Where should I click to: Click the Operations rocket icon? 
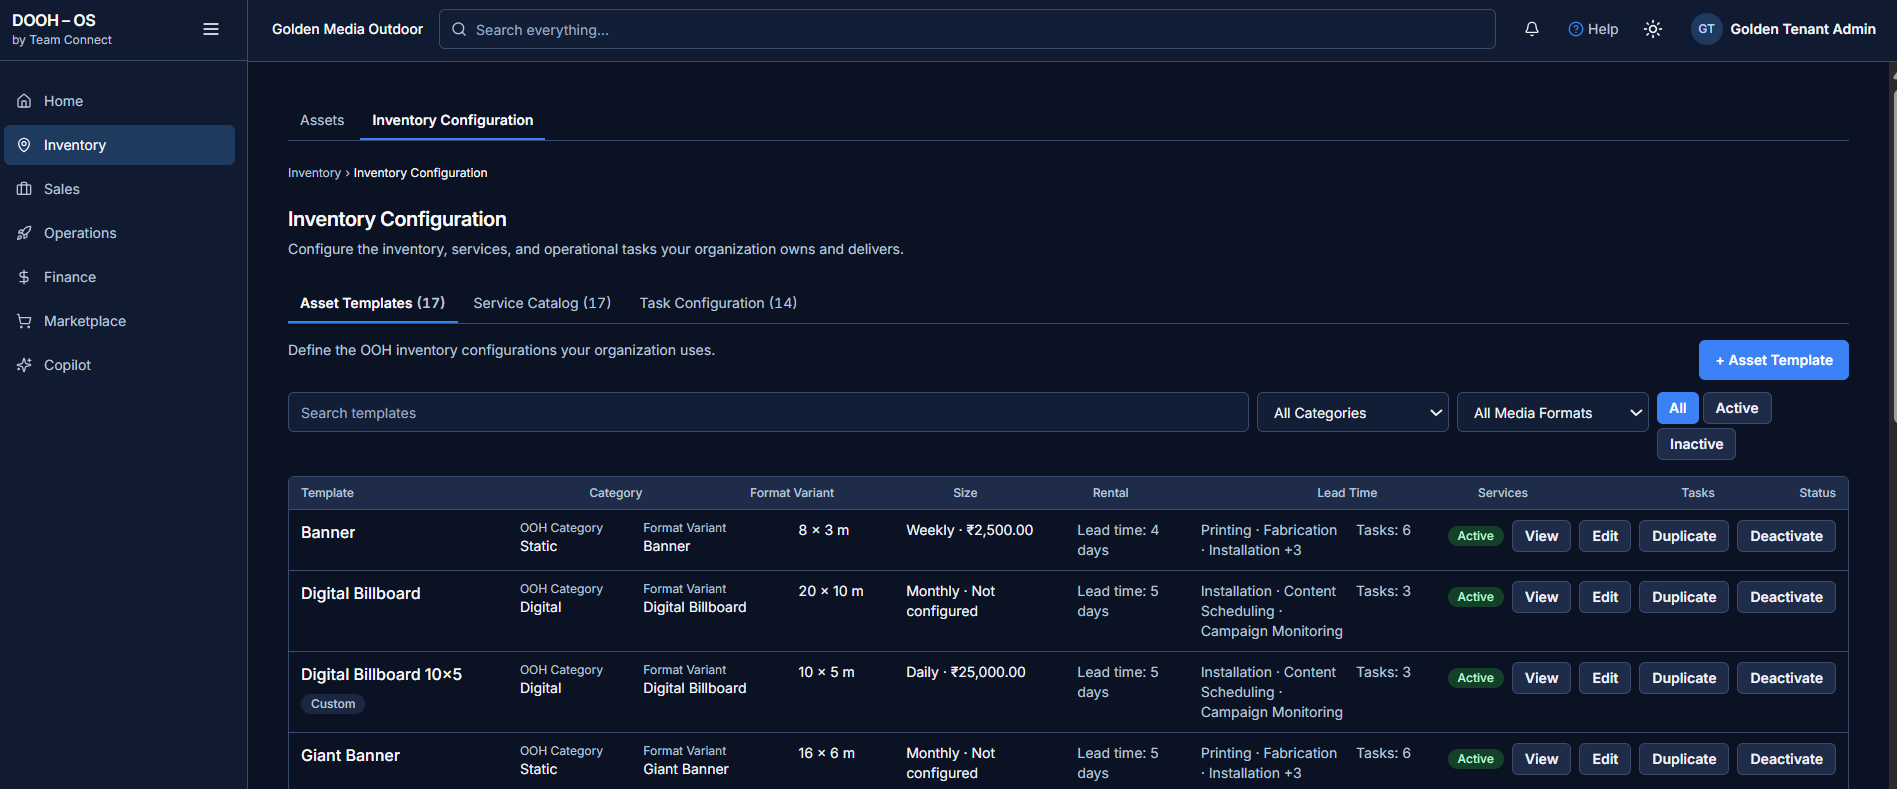(24, 233)
